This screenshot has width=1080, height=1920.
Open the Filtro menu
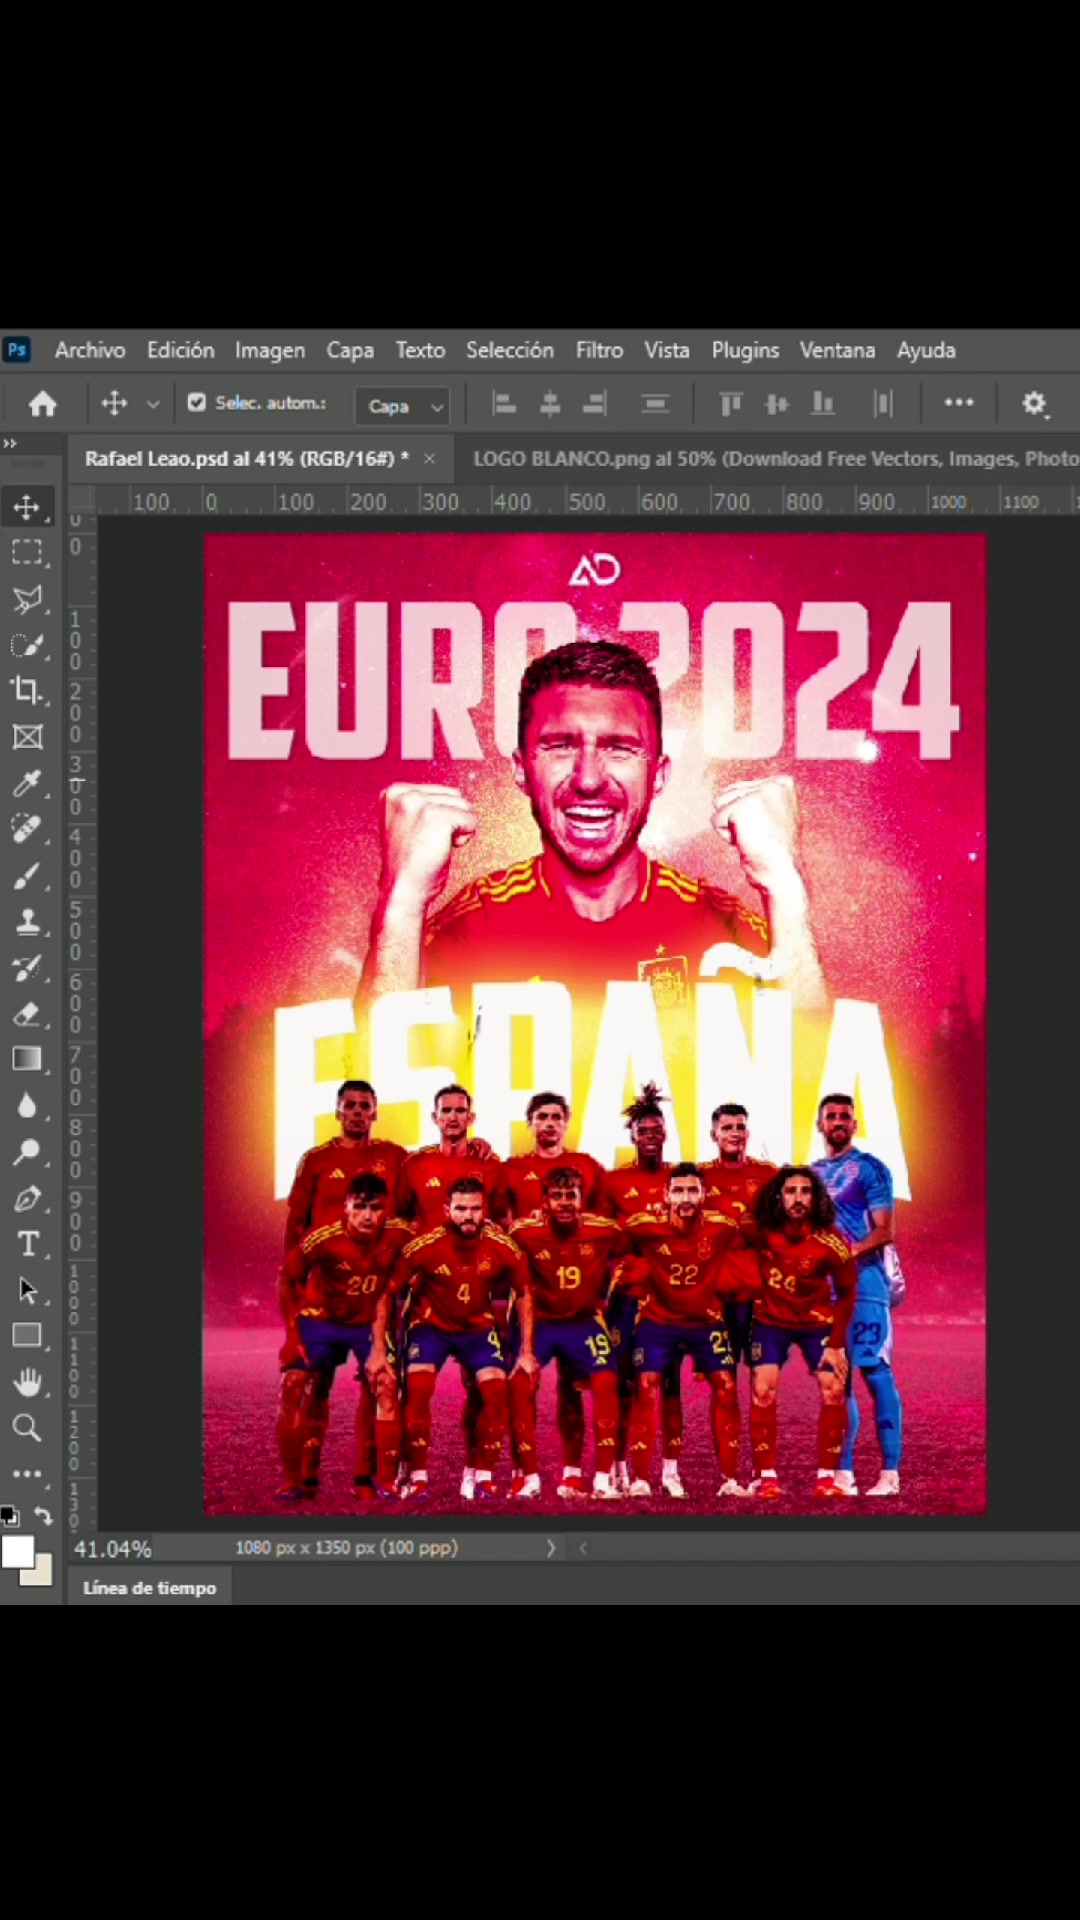(x=599, y=350)
